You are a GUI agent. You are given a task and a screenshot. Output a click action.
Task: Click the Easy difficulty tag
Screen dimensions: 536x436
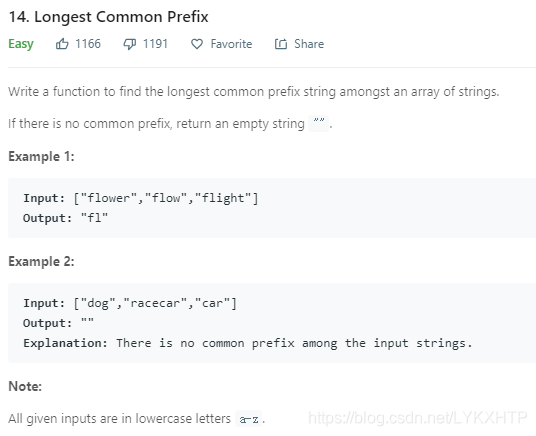coord(21,44)
